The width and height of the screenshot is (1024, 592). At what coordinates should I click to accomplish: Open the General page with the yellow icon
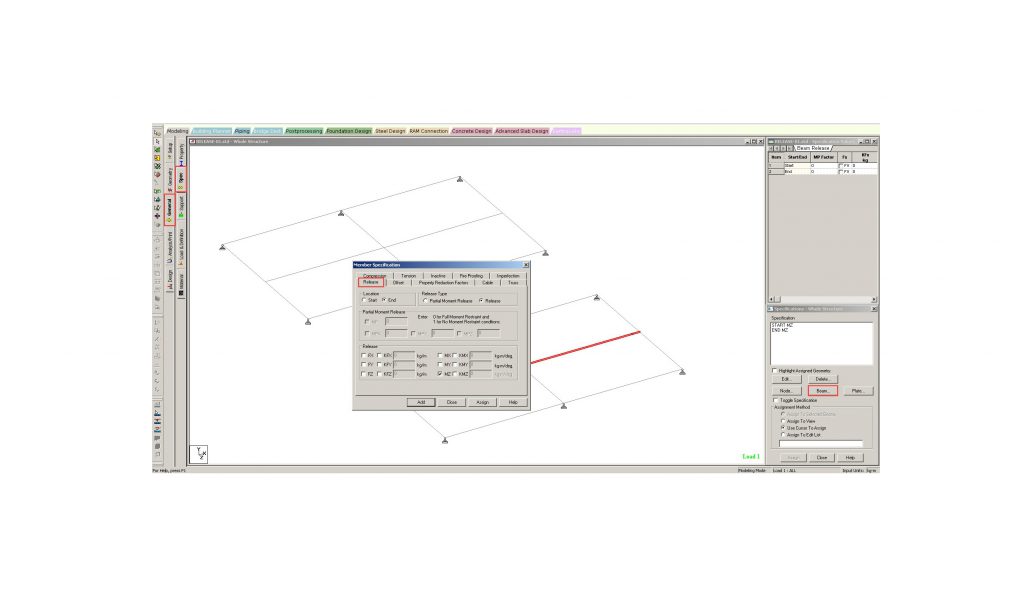click(x=169, y=208)
